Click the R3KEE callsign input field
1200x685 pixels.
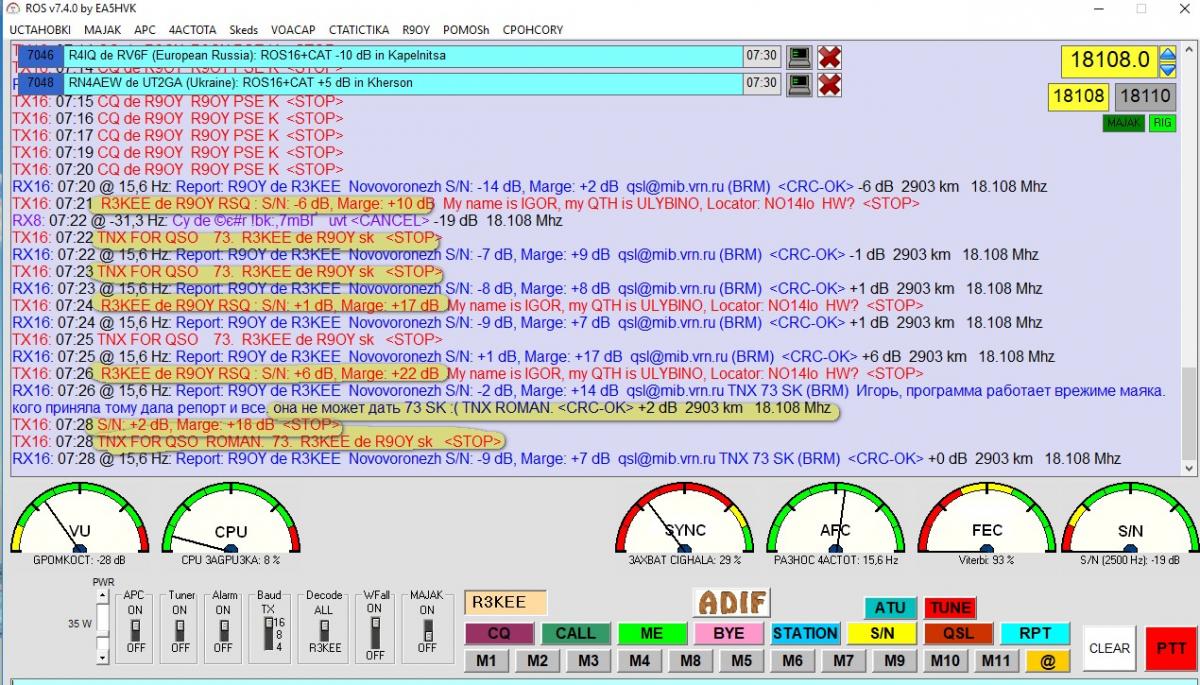505,602
